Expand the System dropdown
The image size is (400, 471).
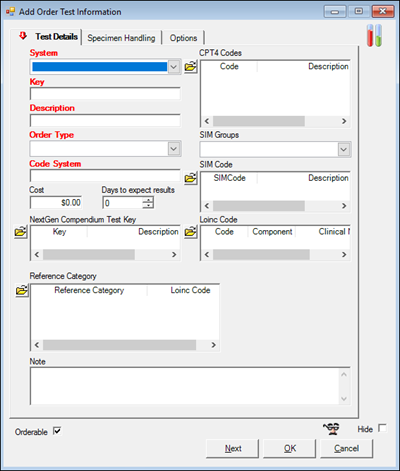click(174, 67)
